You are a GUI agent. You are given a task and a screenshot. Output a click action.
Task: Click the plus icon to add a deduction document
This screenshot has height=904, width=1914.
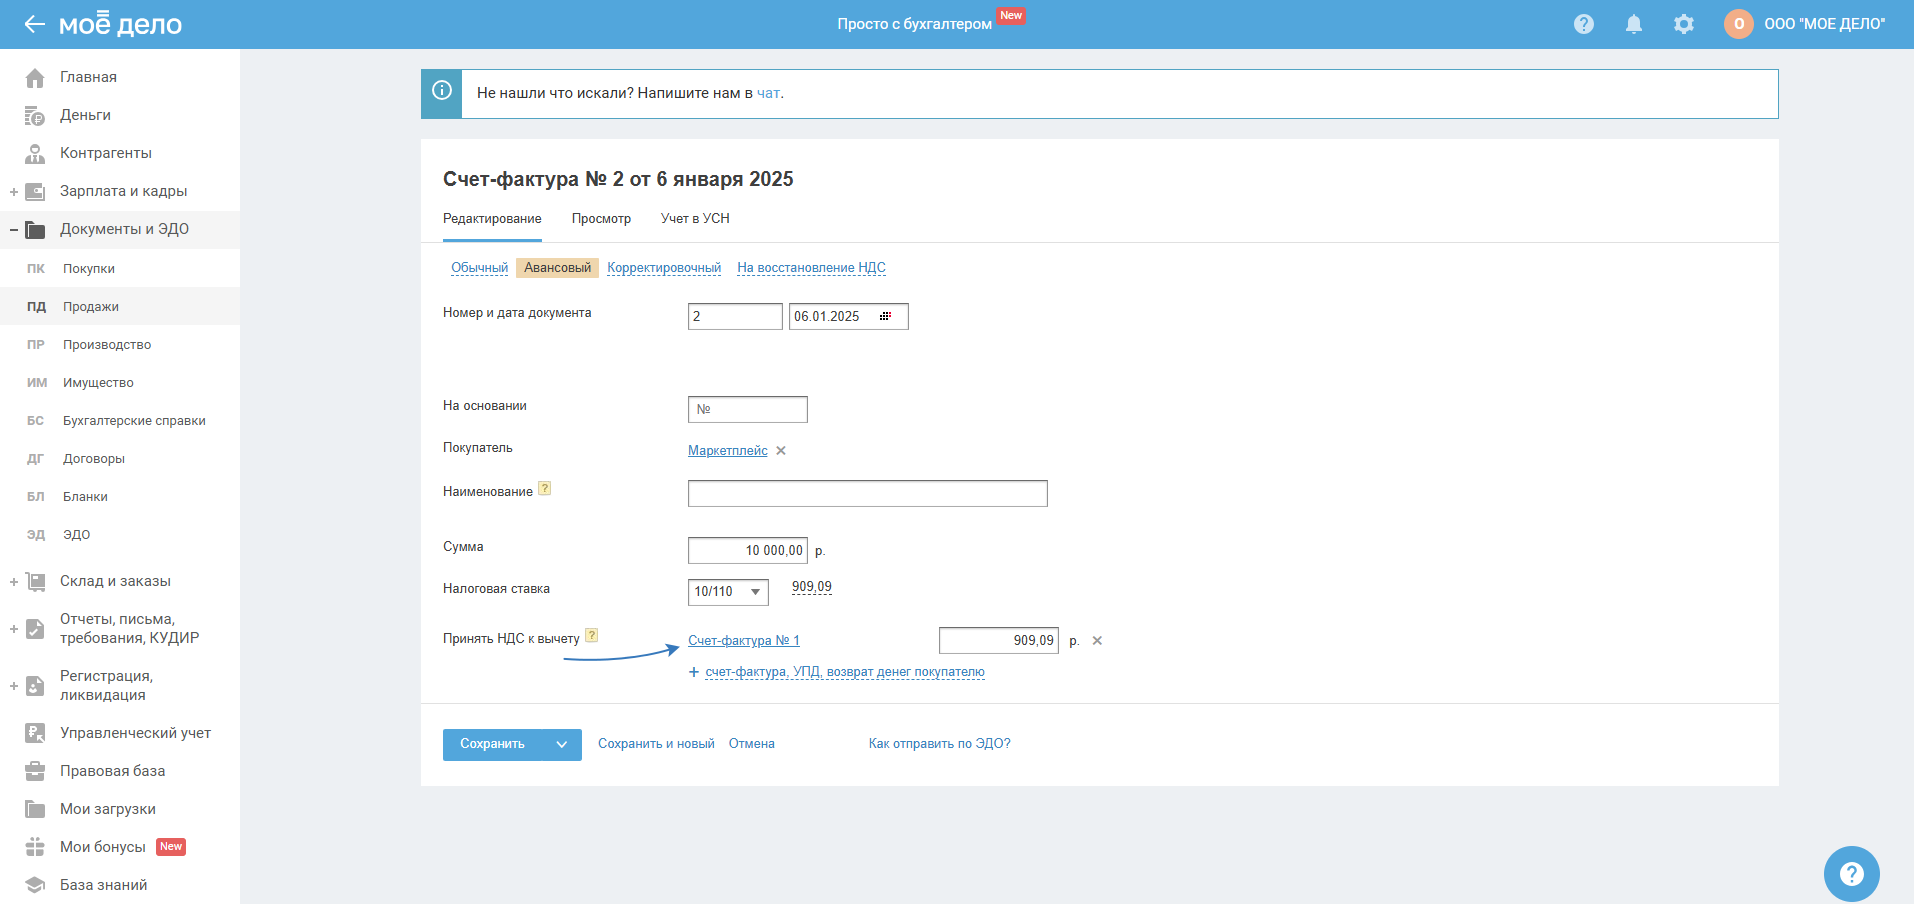coord(694,672)
